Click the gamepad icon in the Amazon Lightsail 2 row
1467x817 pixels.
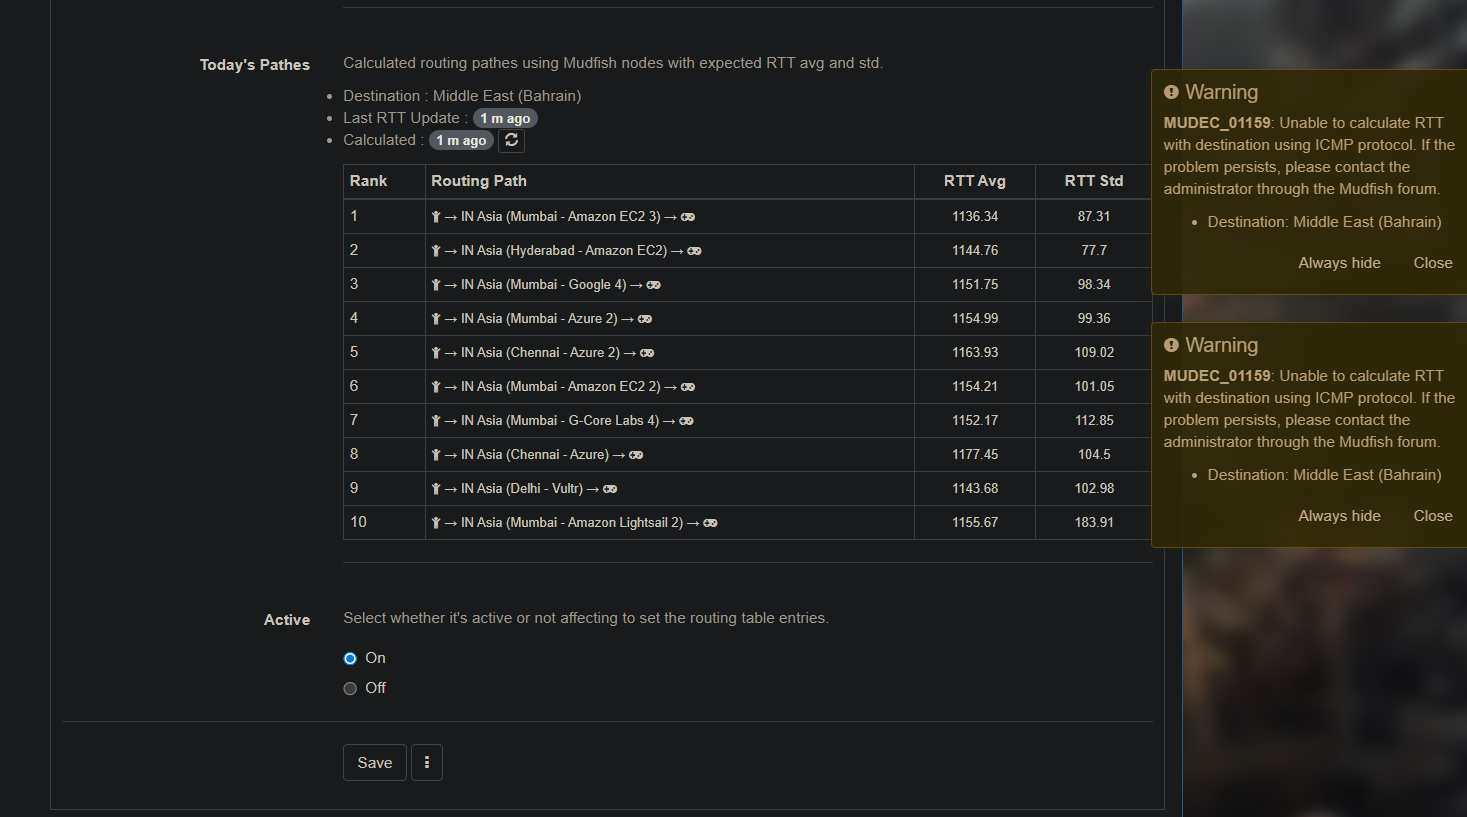[x=710, y=523]
